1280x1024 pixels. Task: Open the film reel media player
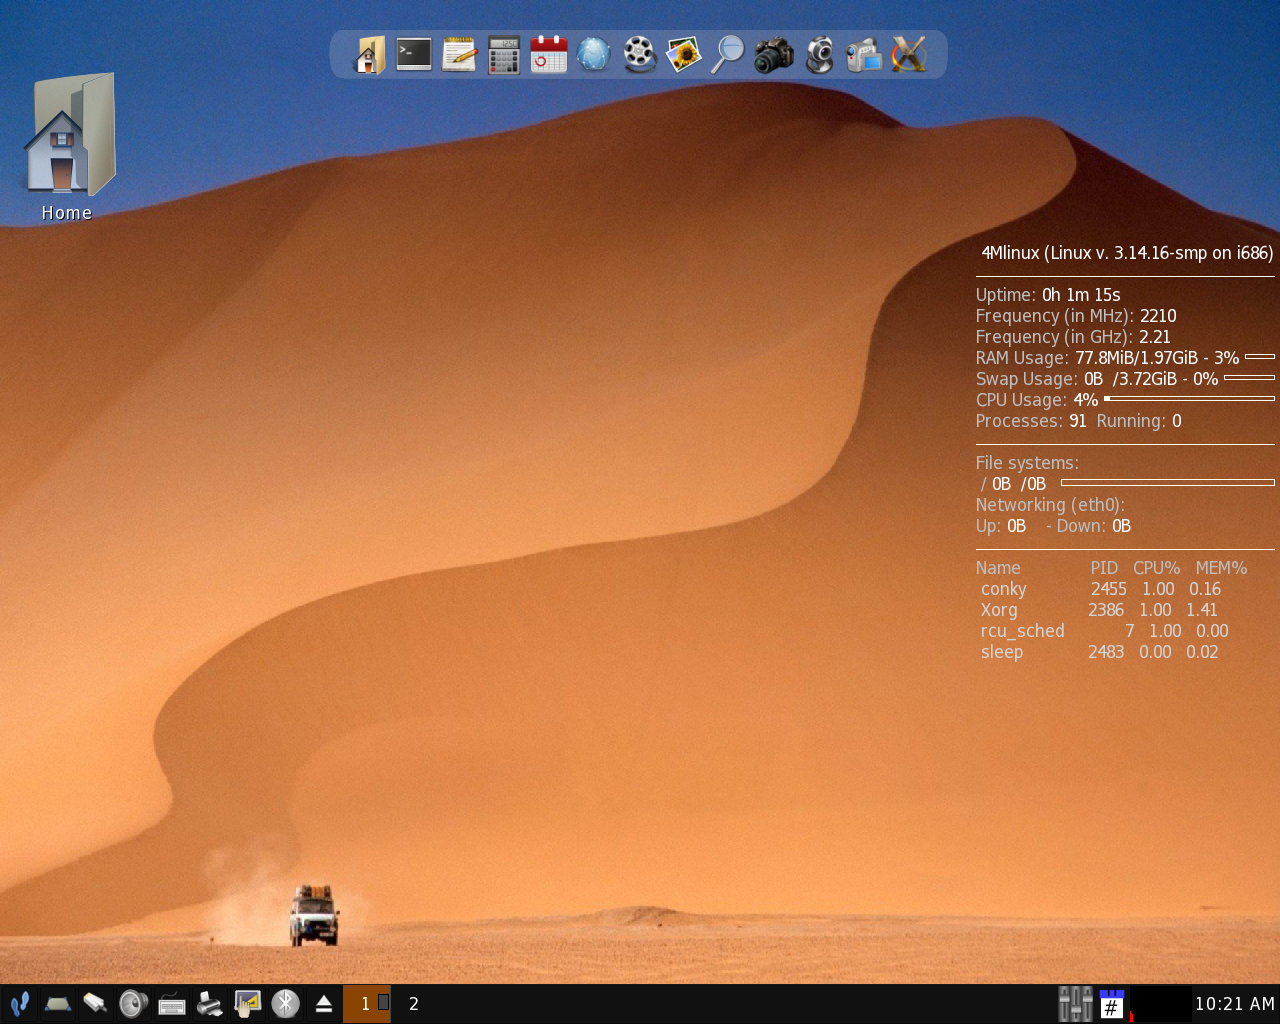tap(639, 54)
